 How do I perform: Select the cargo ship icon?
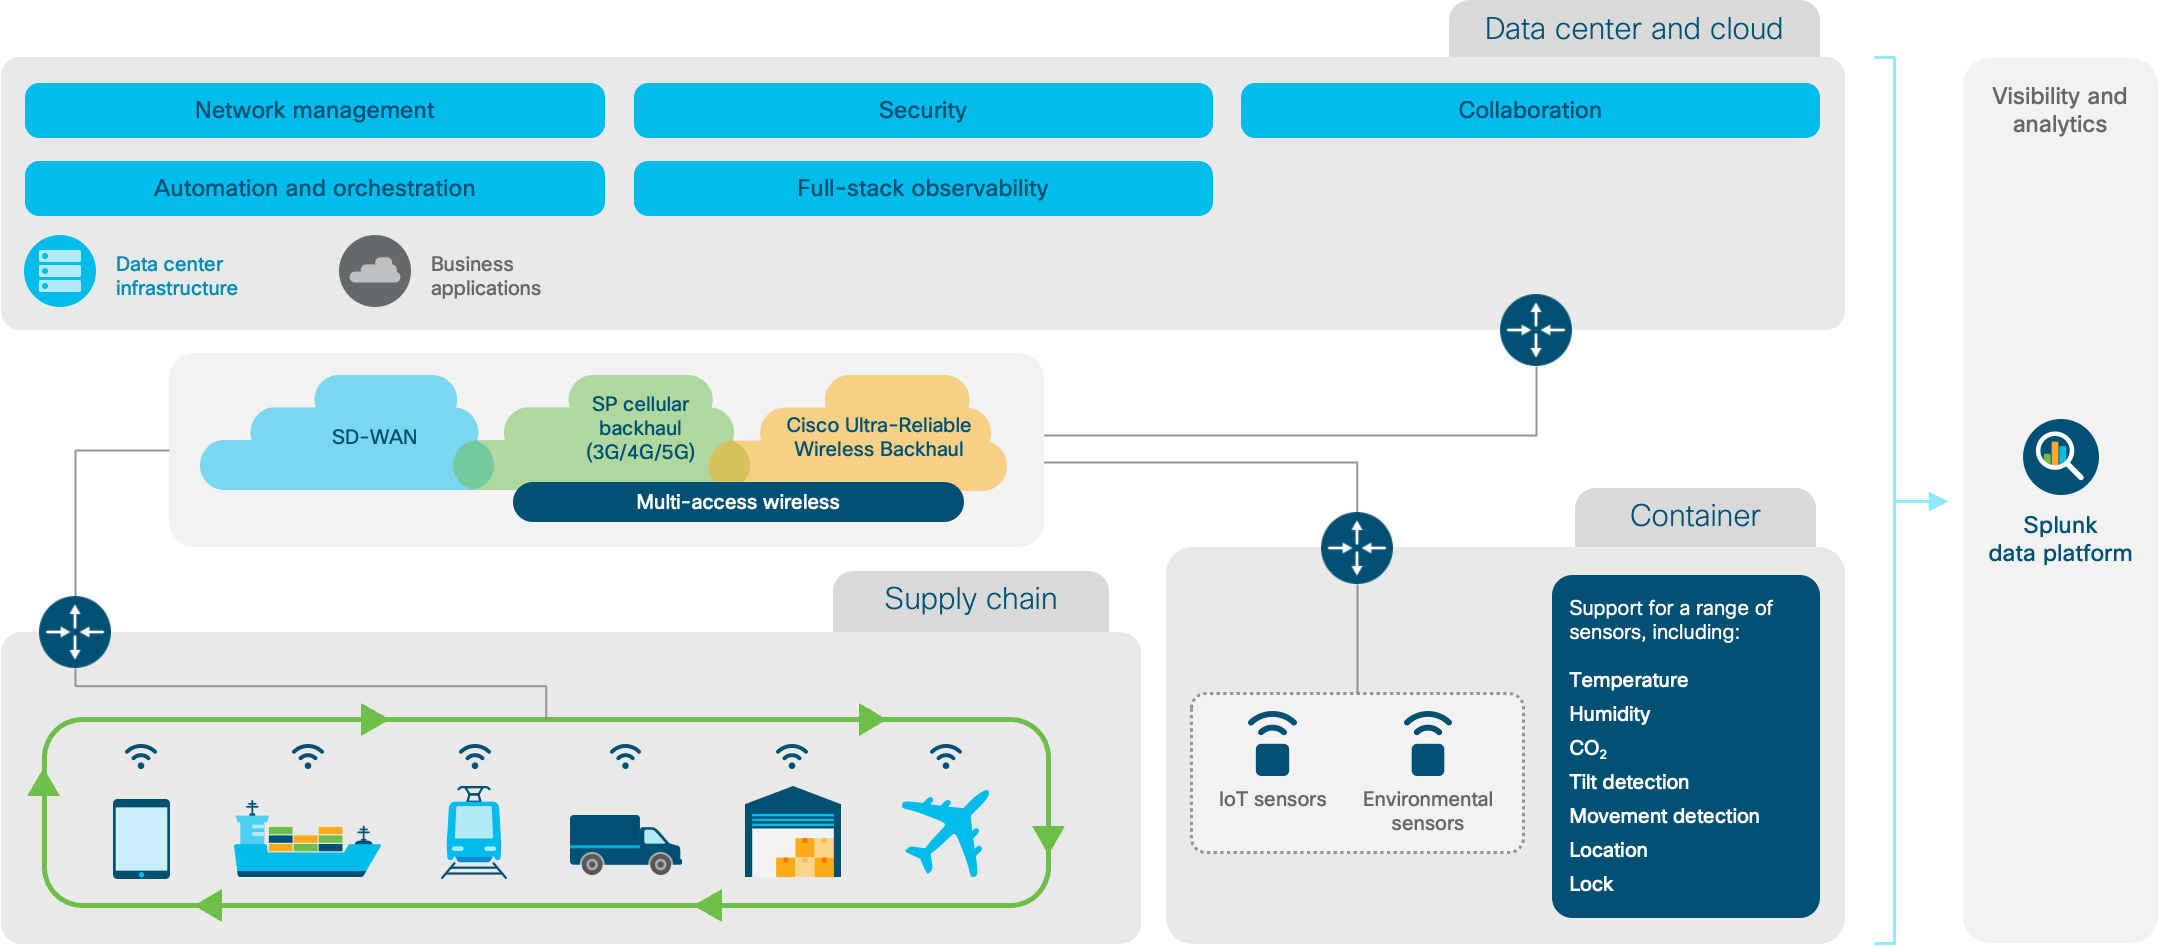(x=307, y=840)
